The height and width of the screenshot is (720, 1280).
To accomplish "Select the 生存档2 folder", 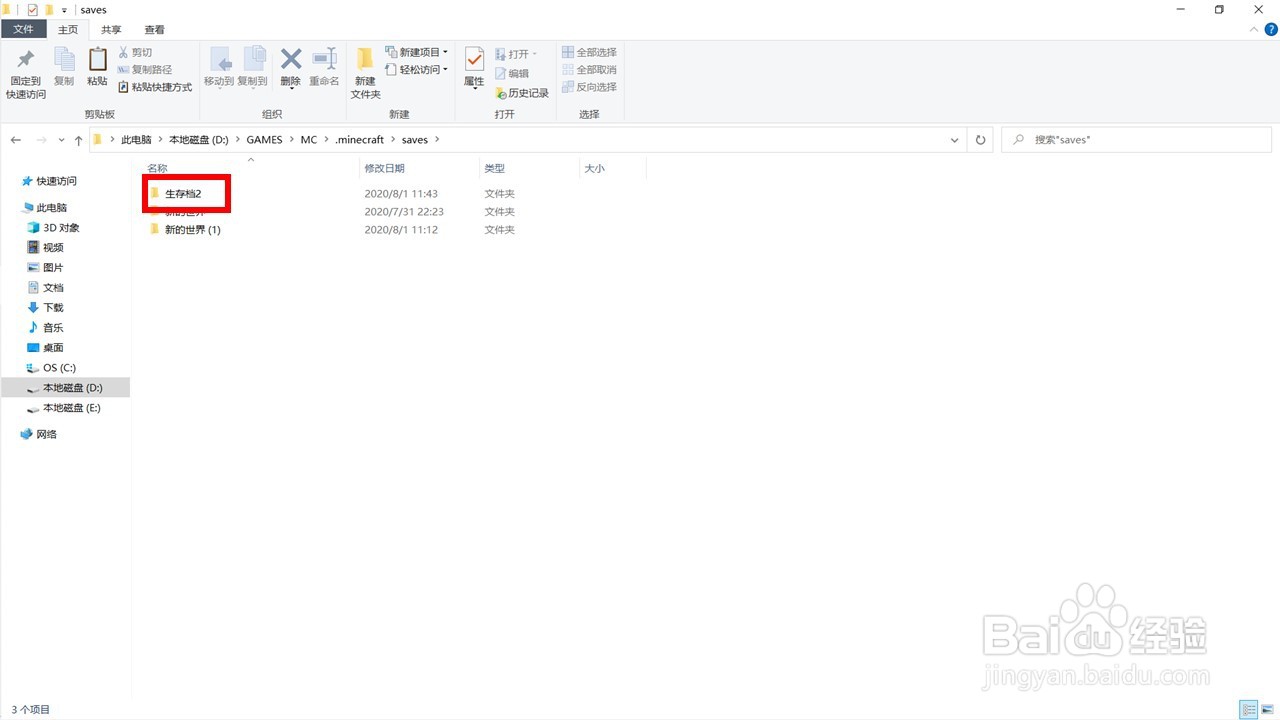I will [x=183, y=194].
